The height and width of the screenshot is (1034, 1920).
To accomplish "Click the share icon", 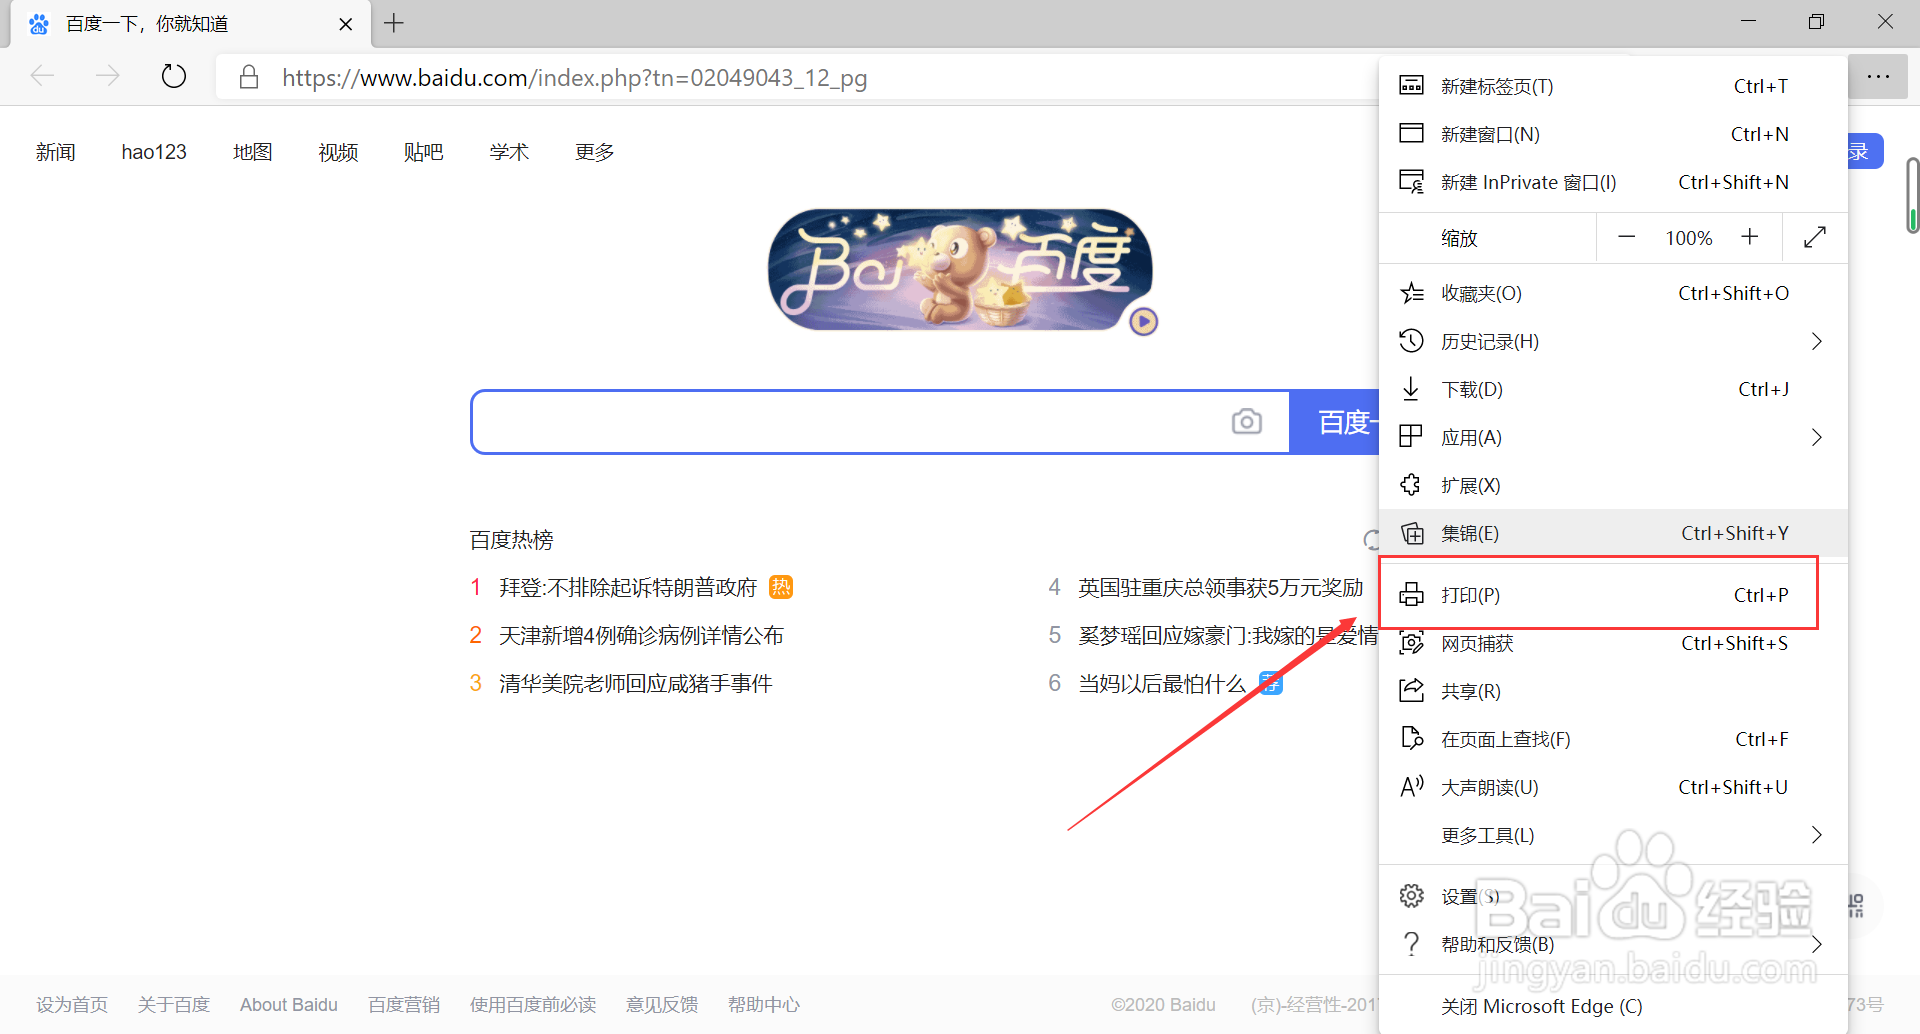I will 1411,691.
